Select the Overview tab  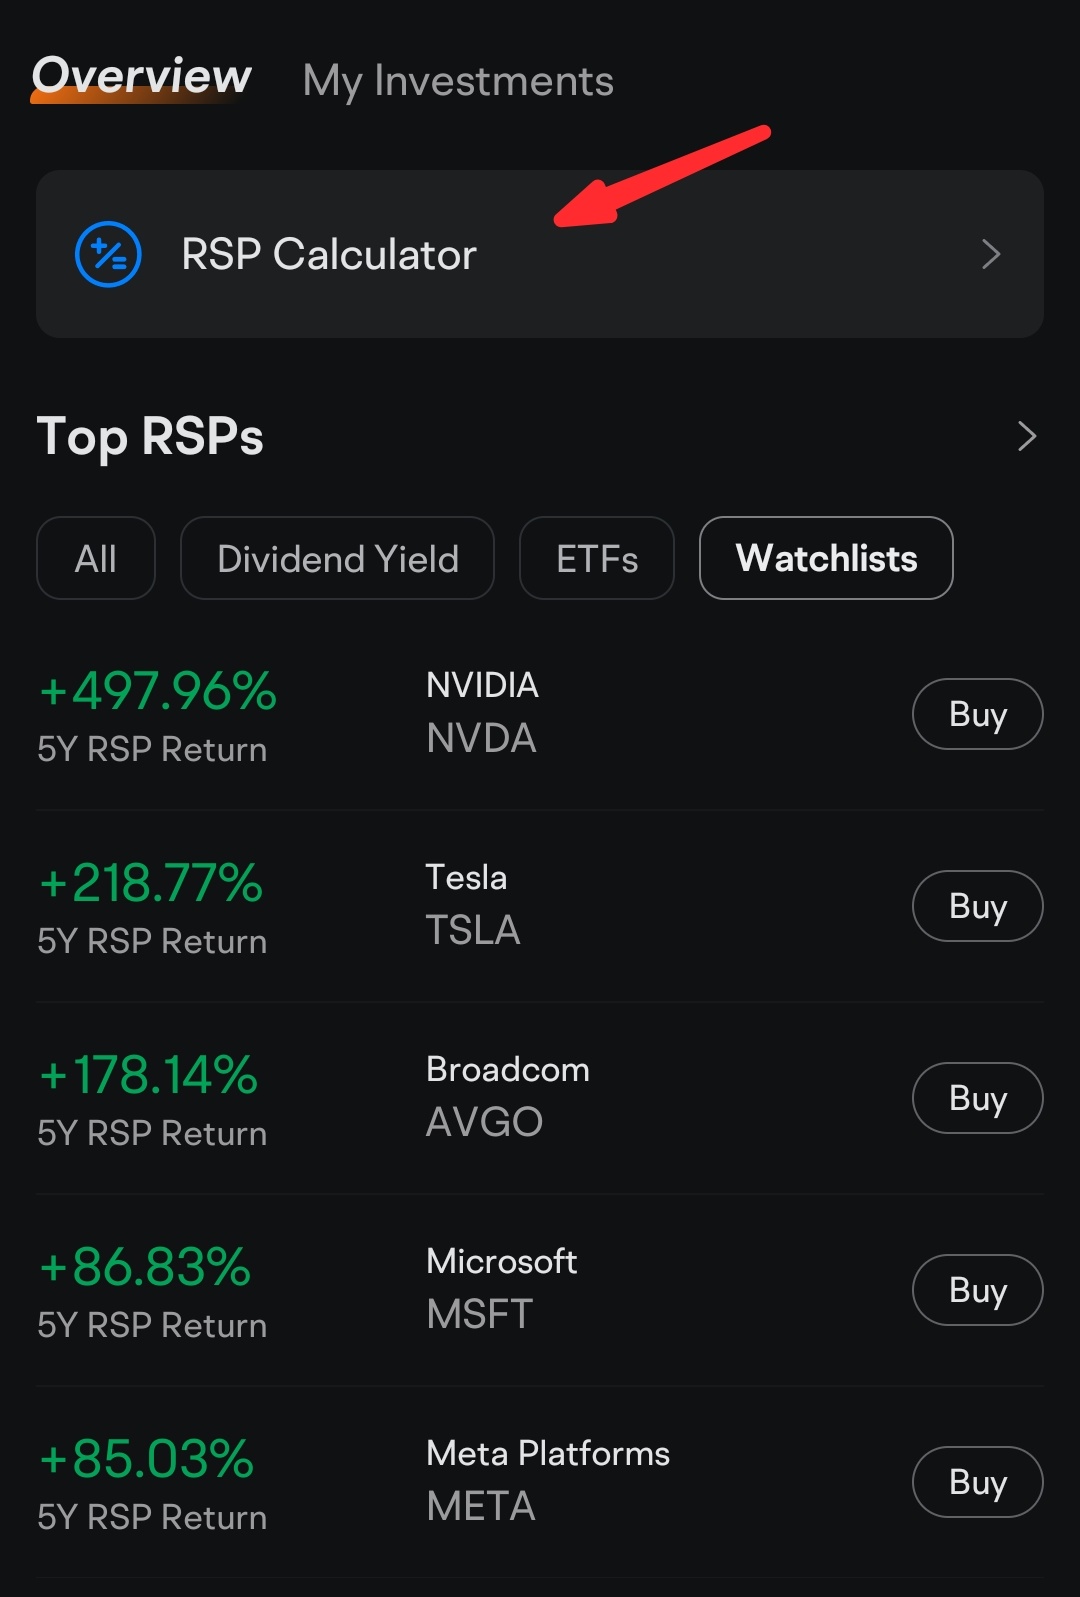click(141, 76)
